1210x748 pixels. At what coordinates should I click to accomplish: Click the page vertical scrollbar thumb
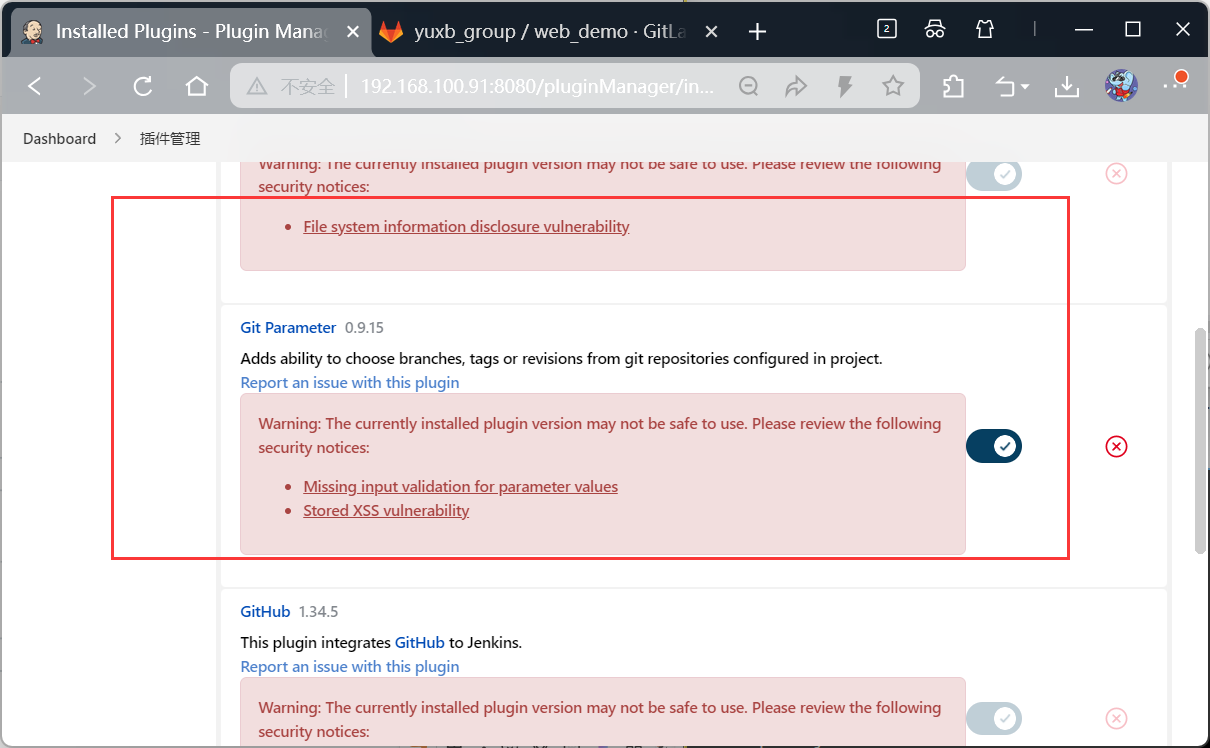1200,440
